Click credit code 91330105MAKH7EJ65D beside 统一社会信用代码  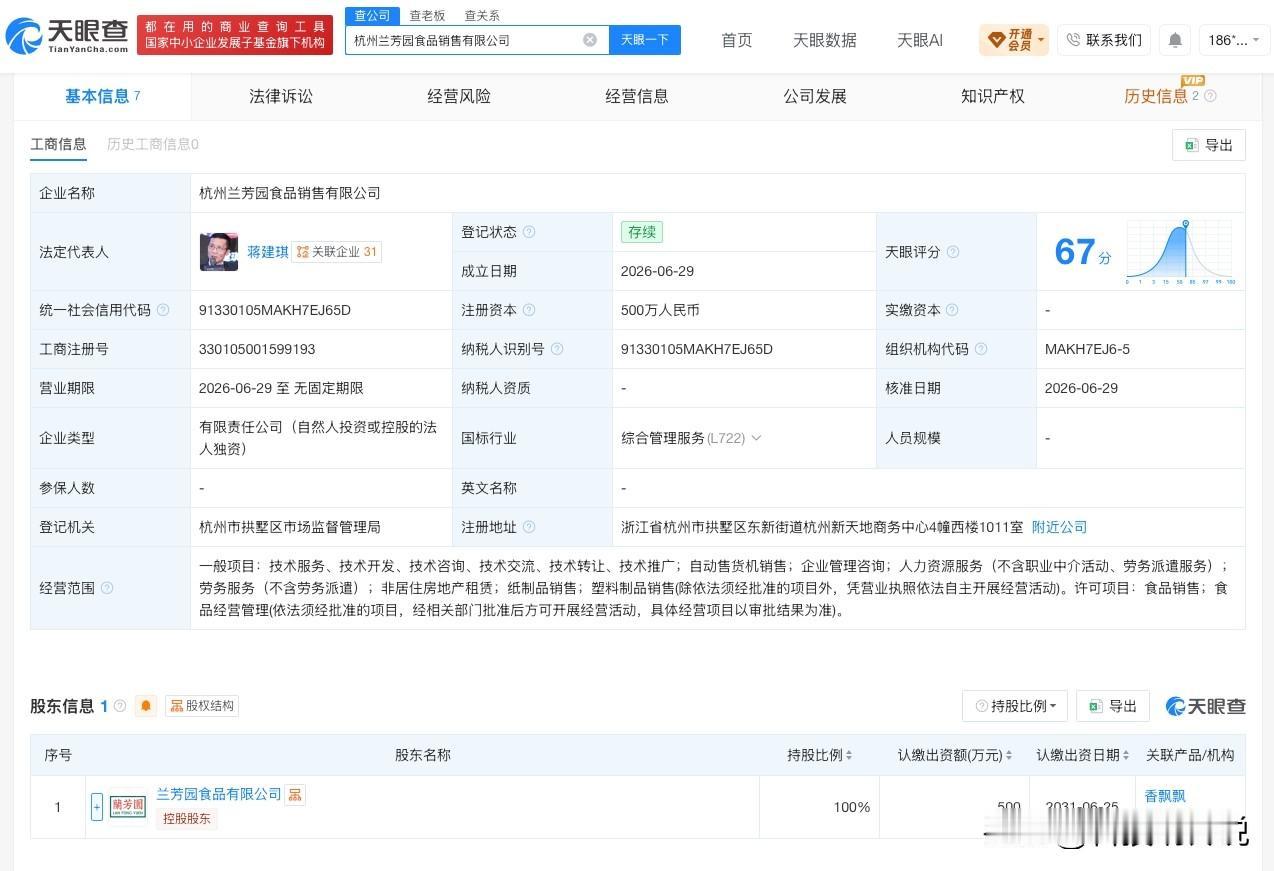click(x=275, y=310)
